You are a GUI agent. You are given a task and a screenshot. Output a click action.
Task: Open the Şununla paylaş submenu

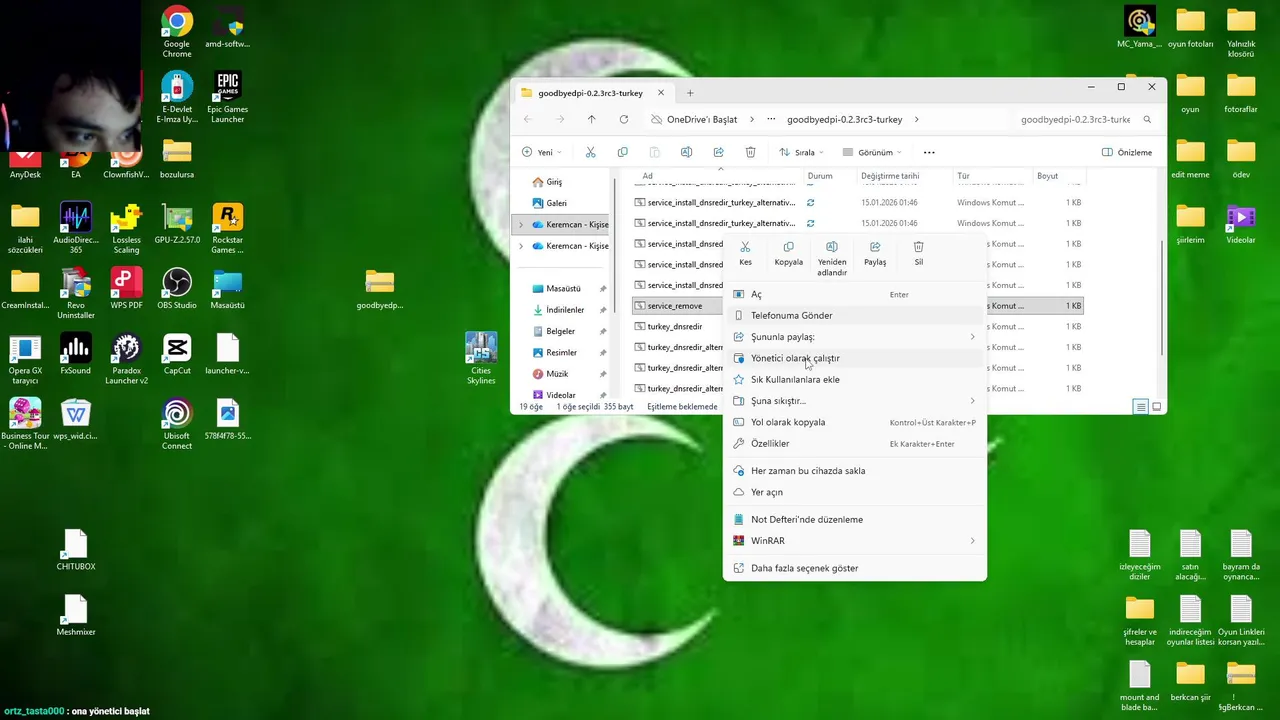(854, 336)
